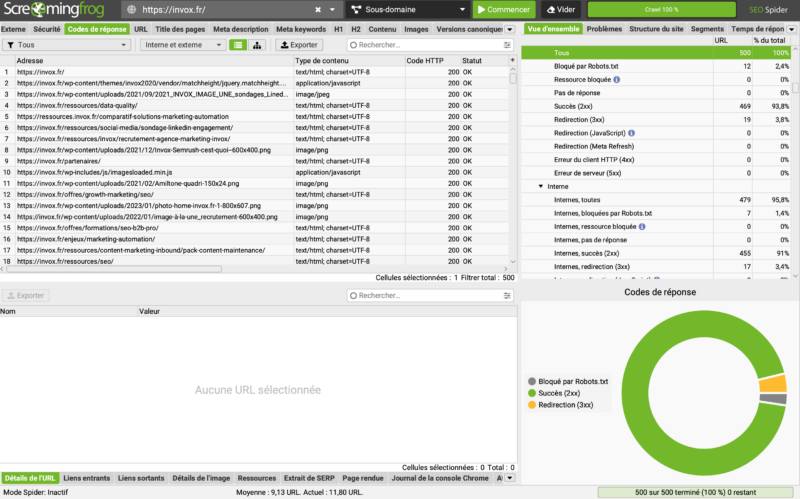Select the Images tab
The image size is (800, 499).
tap(416, 29)
